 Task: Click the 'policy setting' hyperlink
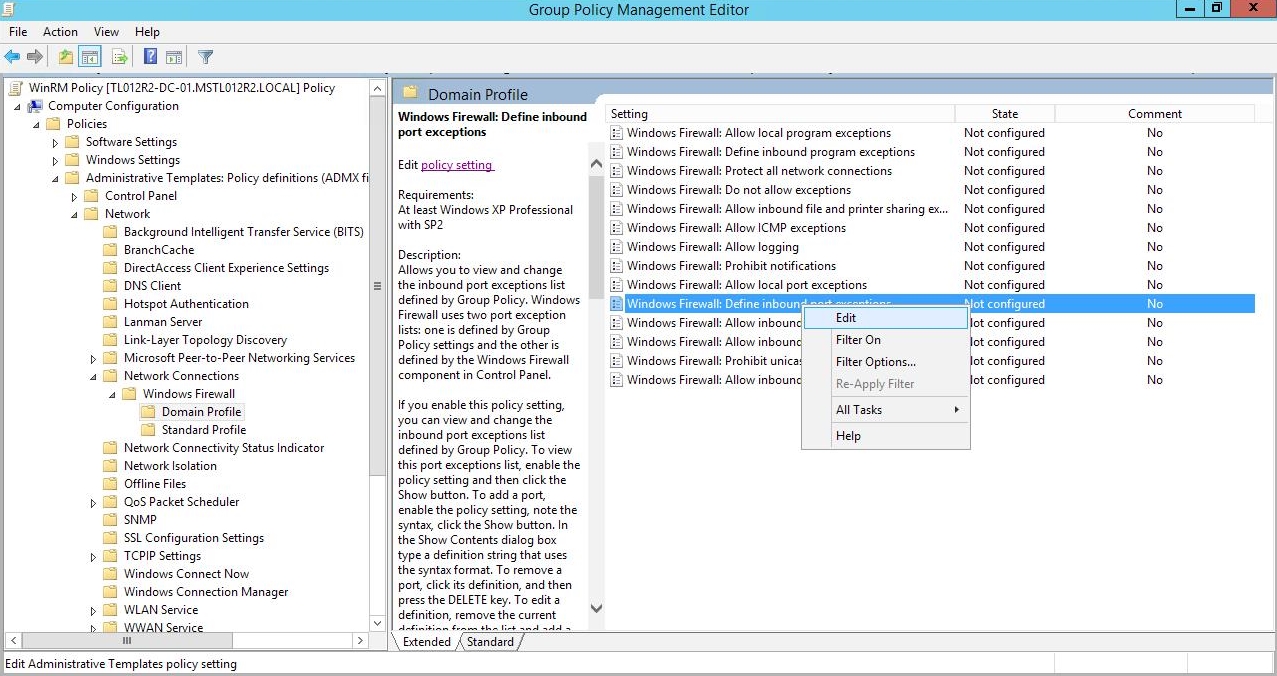(x=457, y=165)
